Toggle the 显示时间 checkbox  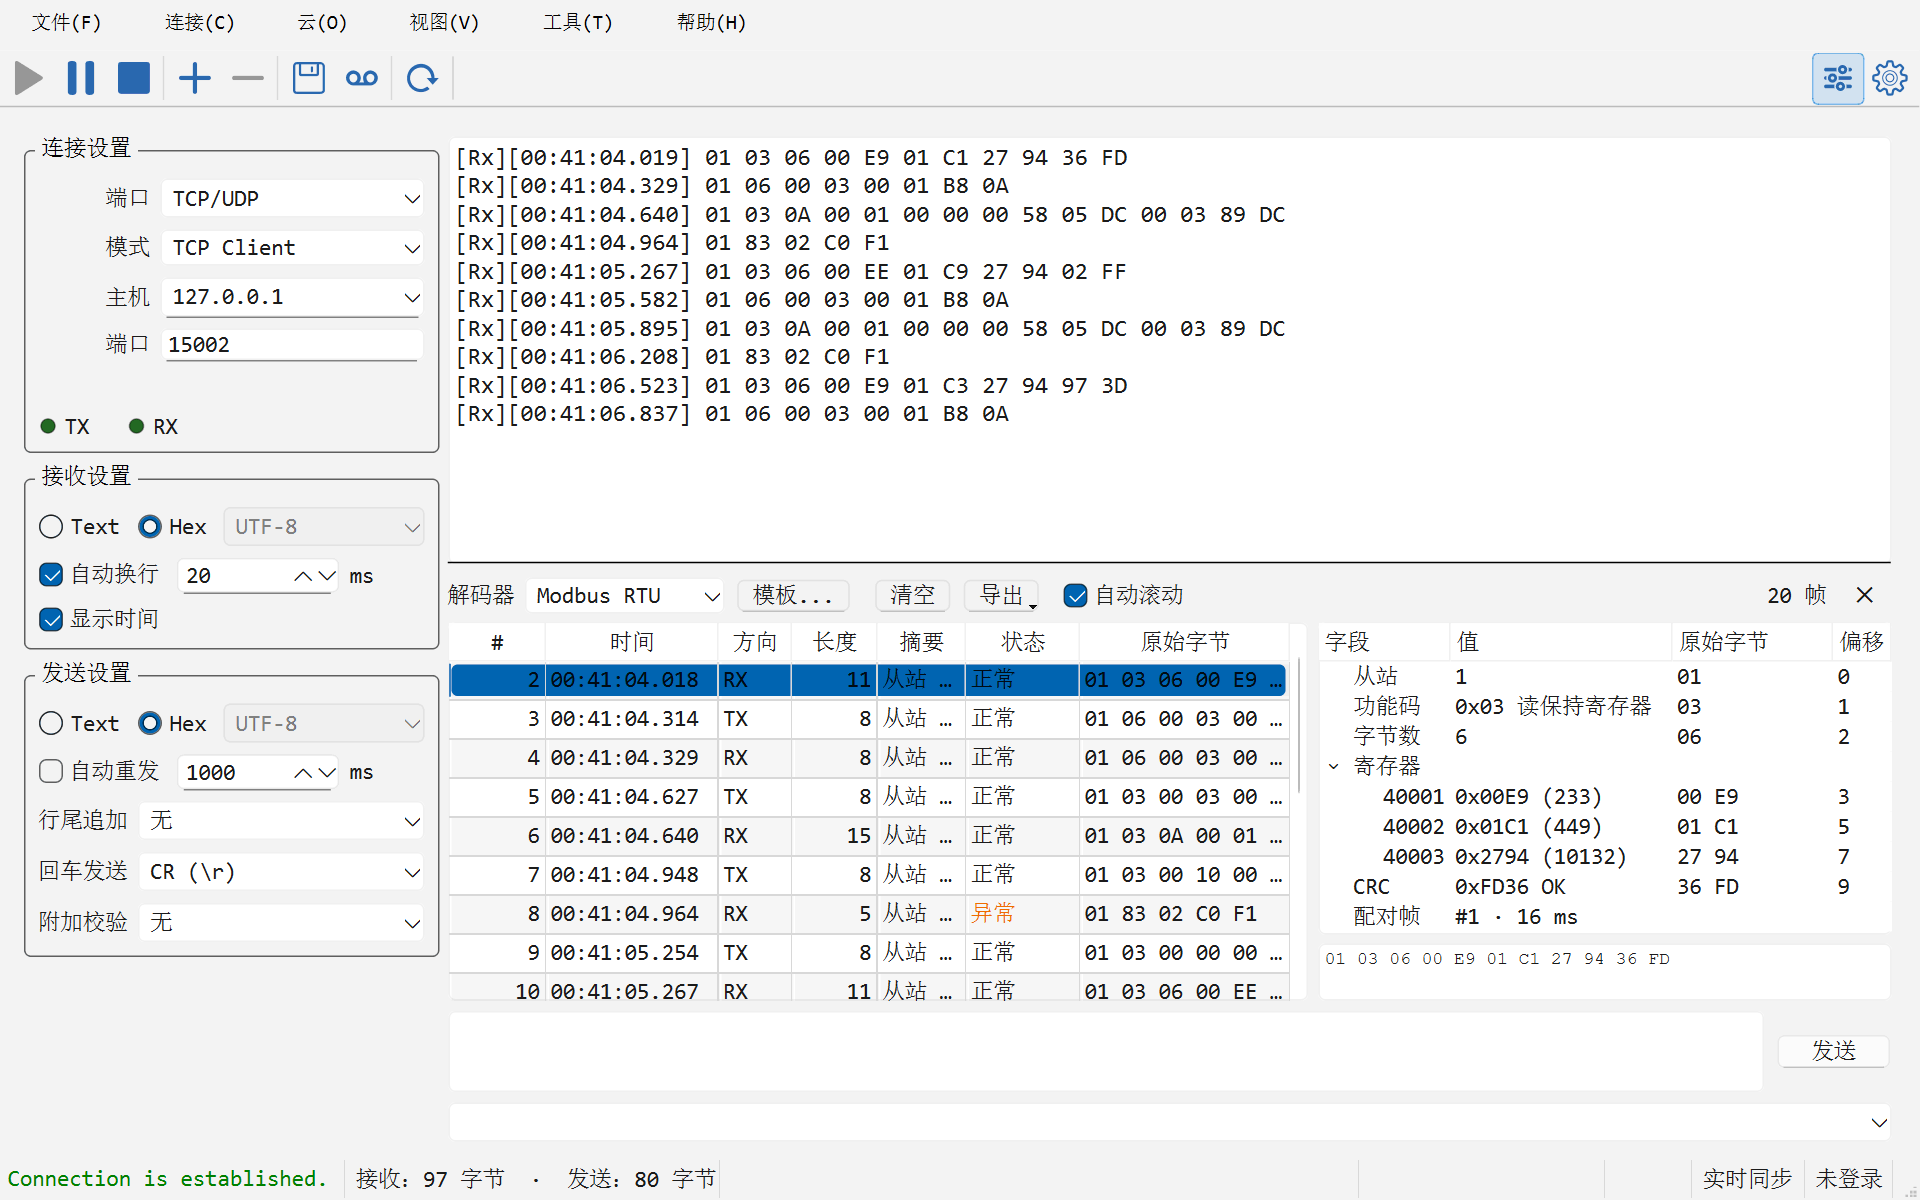coord(99,619)
